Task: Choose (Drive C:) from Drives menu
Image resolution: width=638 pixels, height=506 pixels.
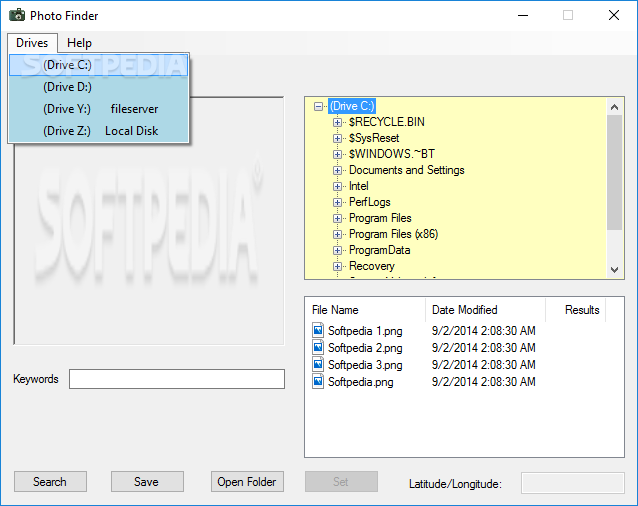Action: tap(99, 65)
